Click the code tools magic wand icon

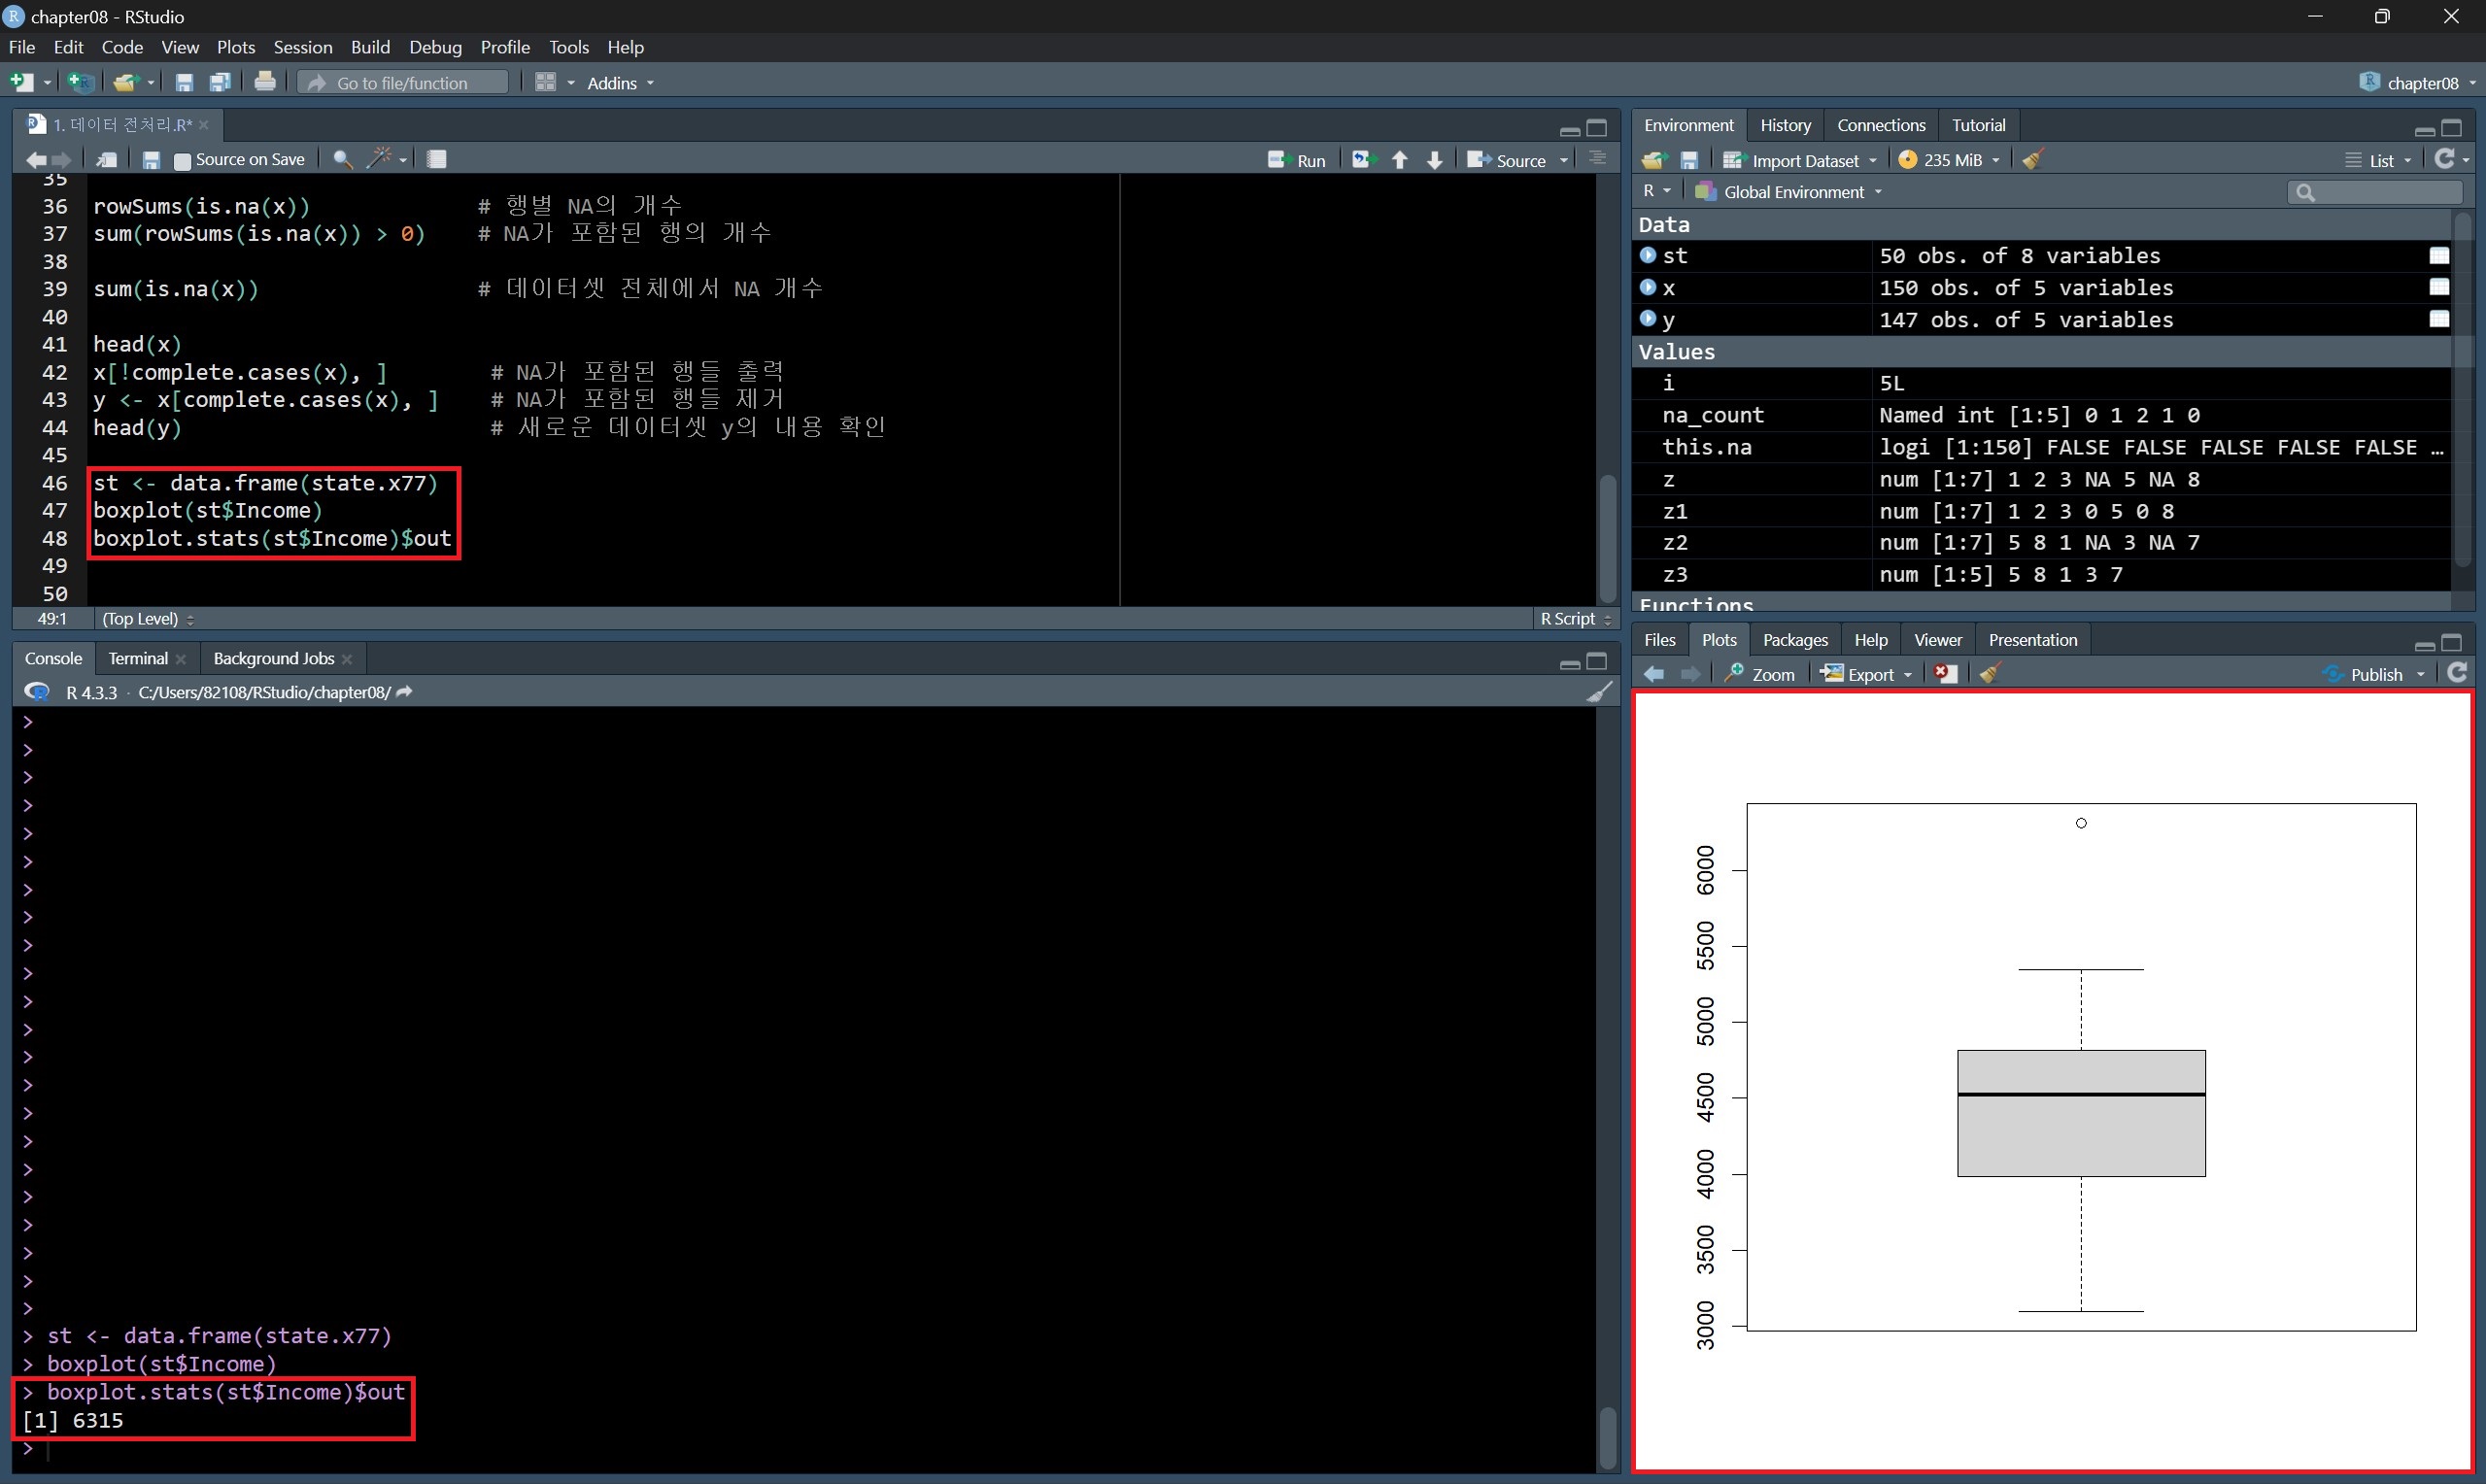(x=379, y=159)
